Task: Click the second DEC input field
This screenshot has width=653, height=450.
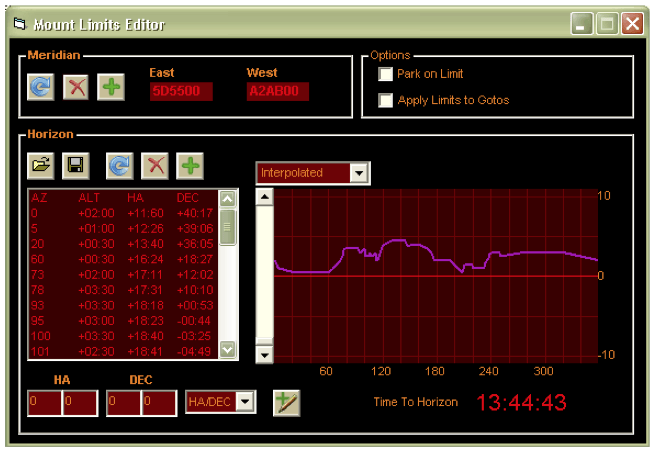Action: coord(160,403)
